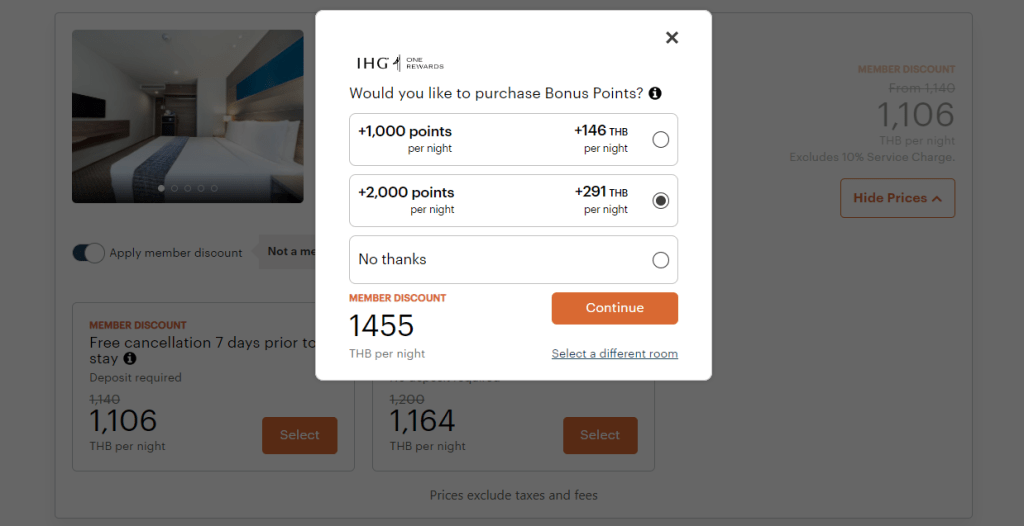The height and width of the screenshot is (526, 1024).
Task: Collapse rates with Hide Prices button
Action: (897, 198)
